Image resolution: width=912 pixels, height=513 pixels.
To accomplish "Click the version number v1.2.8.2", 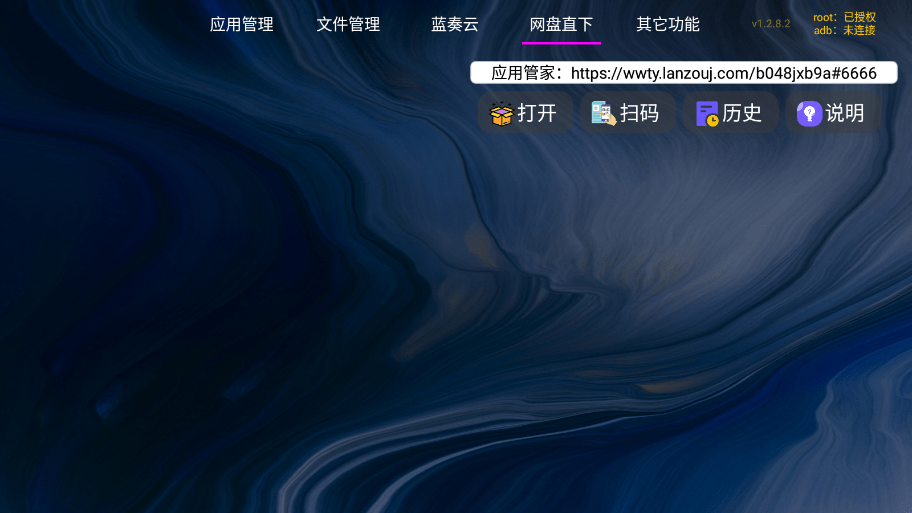I will click(771, 24).
